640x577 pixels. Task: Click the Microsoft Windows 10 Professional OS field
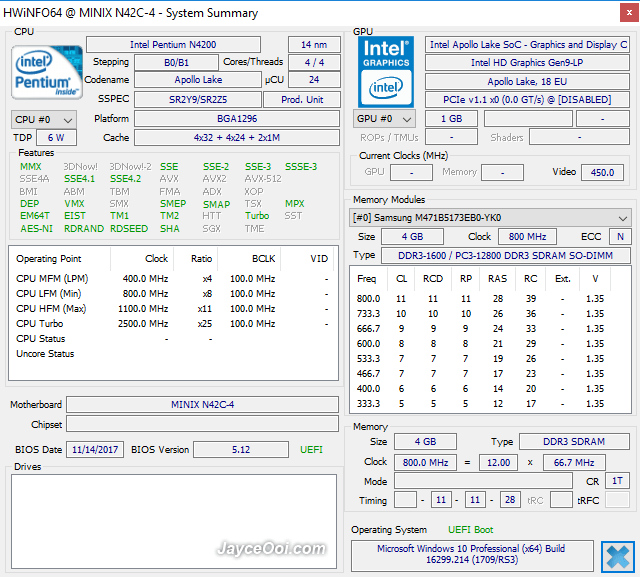pos(472,556)
